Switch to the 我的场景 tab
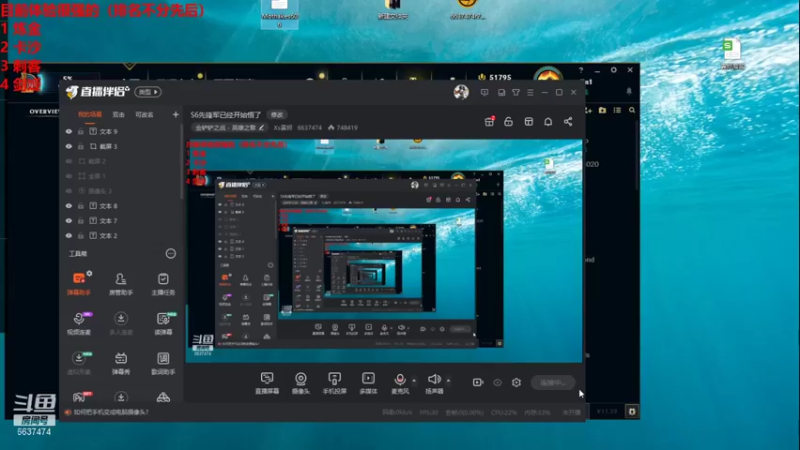Viewport: 800px width, 450px height. (x=90, y=115)
